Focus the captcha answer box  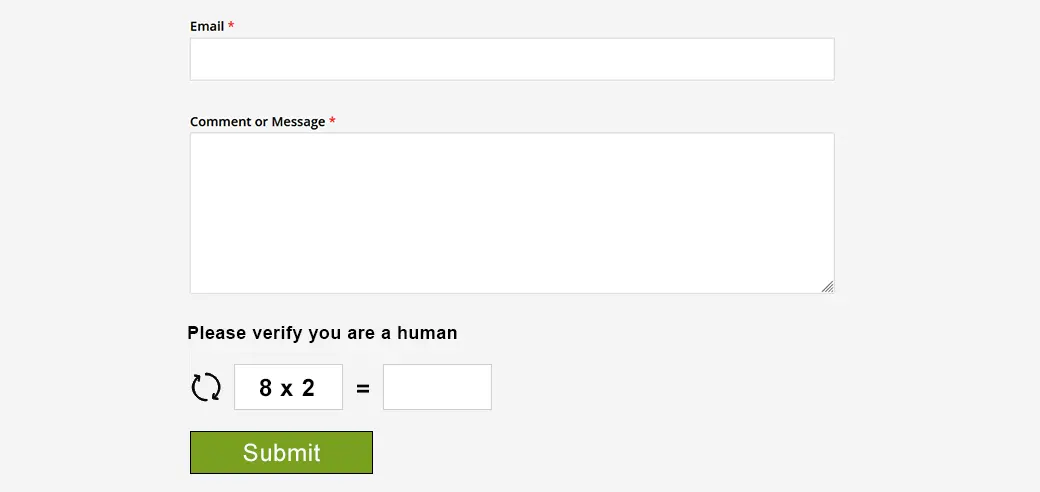pos(437,387)
